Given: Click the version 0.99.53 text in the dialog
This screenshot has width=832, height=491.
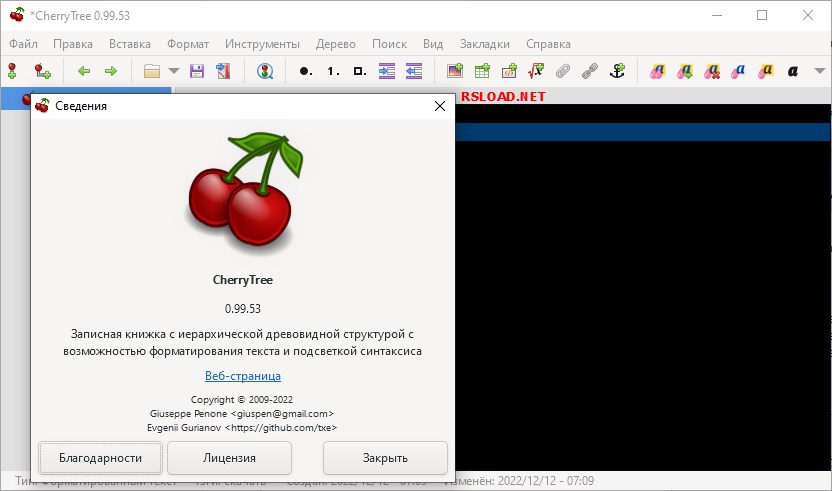Looking at the screenshot, I should (242, 308).
